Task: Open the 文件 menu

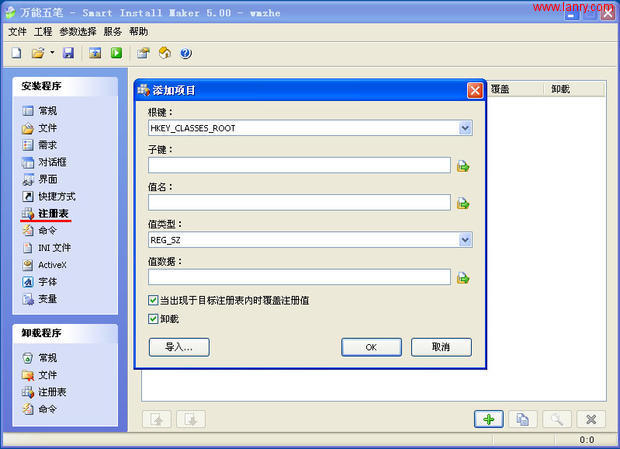Action: point(17,32)
